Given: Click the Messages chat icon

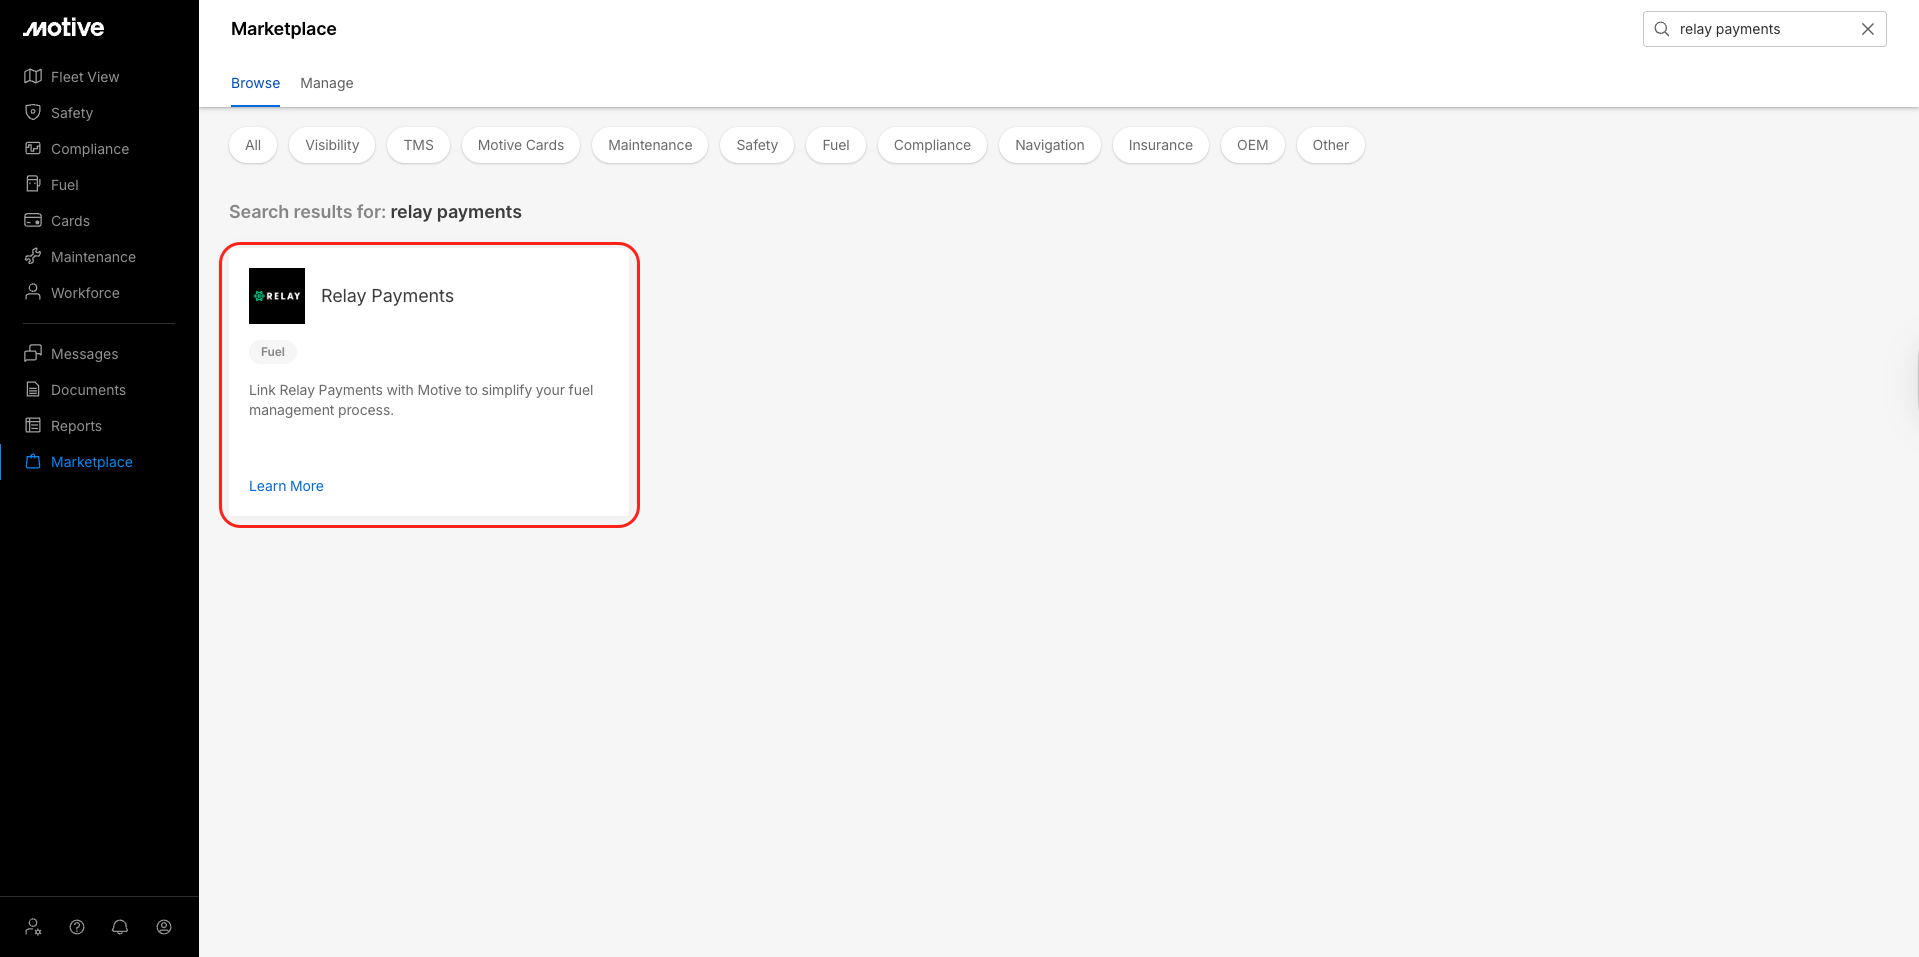Looking at the screenshot, I should pyautogui.click(x=33, y=354).
